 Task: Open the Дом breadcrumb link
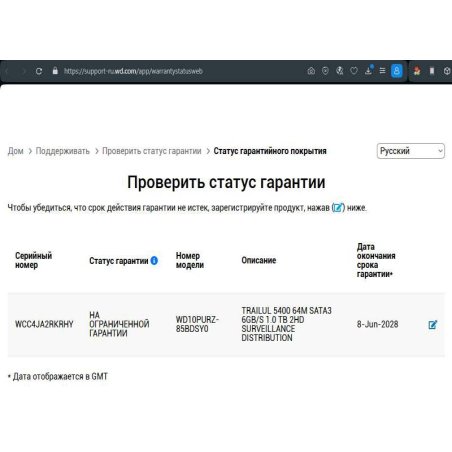click(x=15, y=151)
